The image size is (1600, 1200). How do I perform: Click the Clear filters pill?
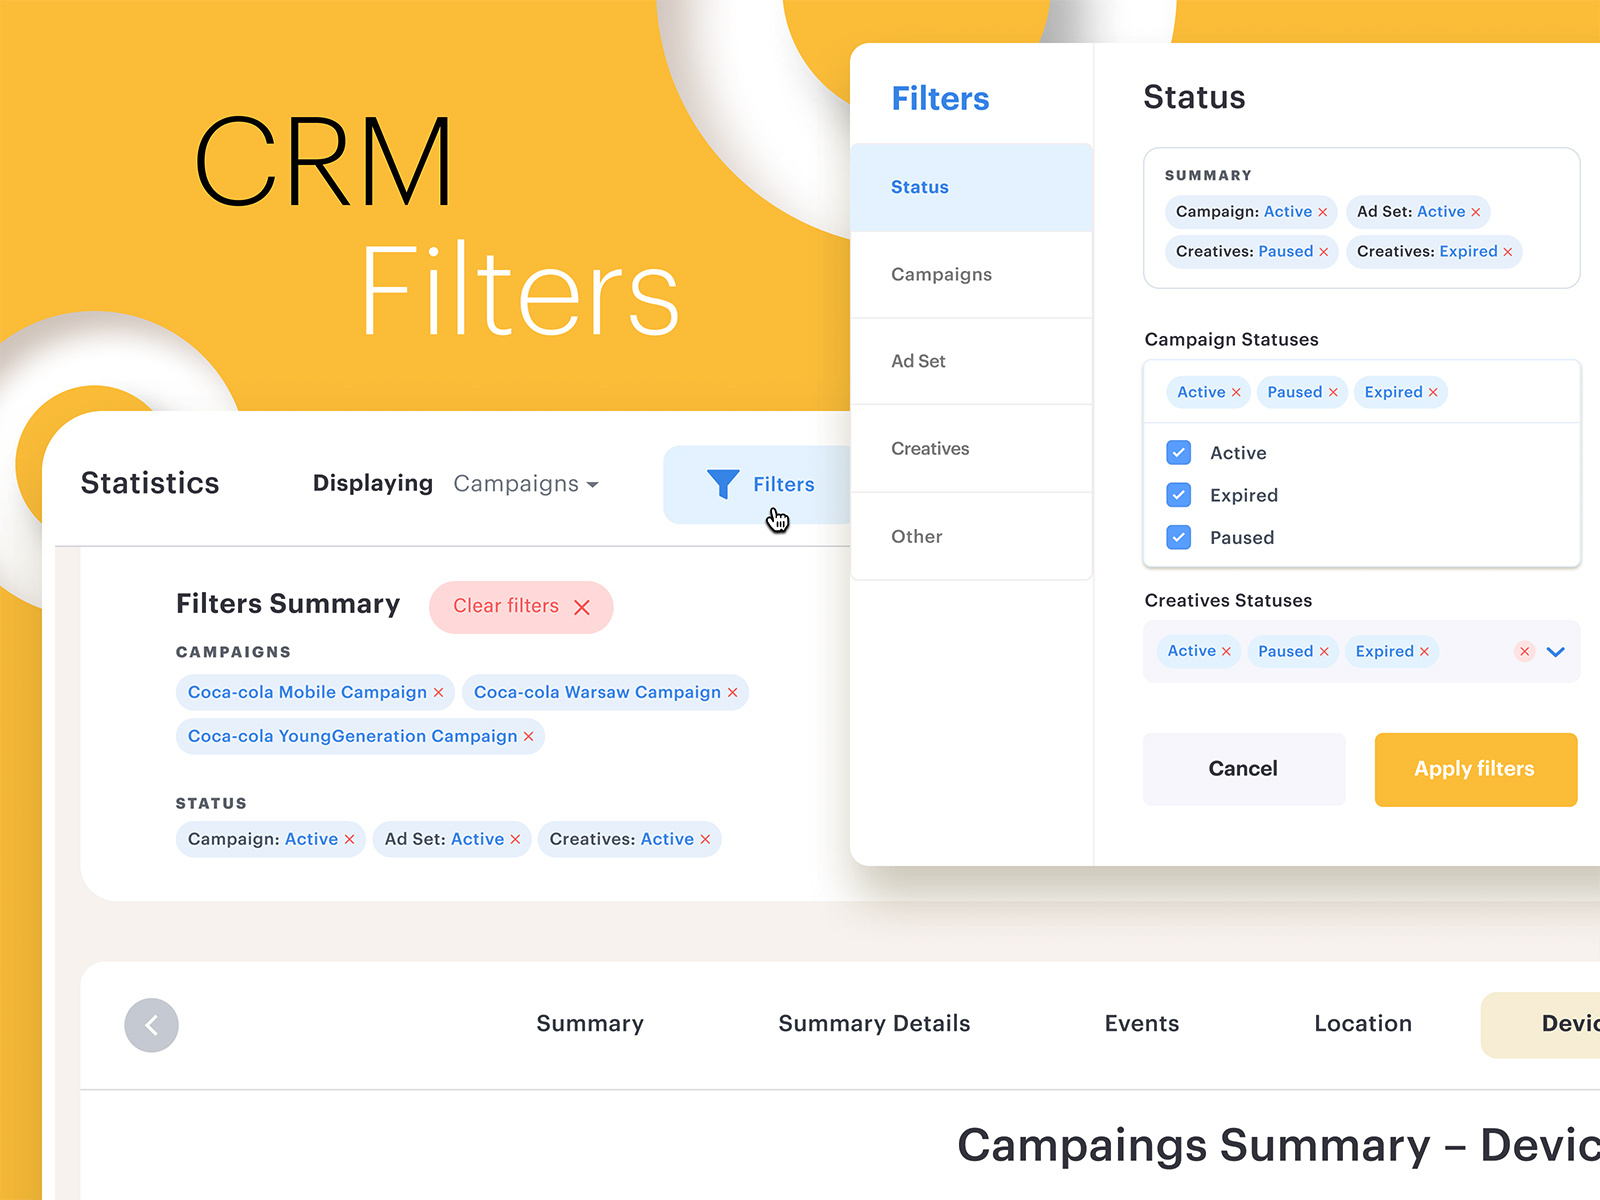[521, 606]
